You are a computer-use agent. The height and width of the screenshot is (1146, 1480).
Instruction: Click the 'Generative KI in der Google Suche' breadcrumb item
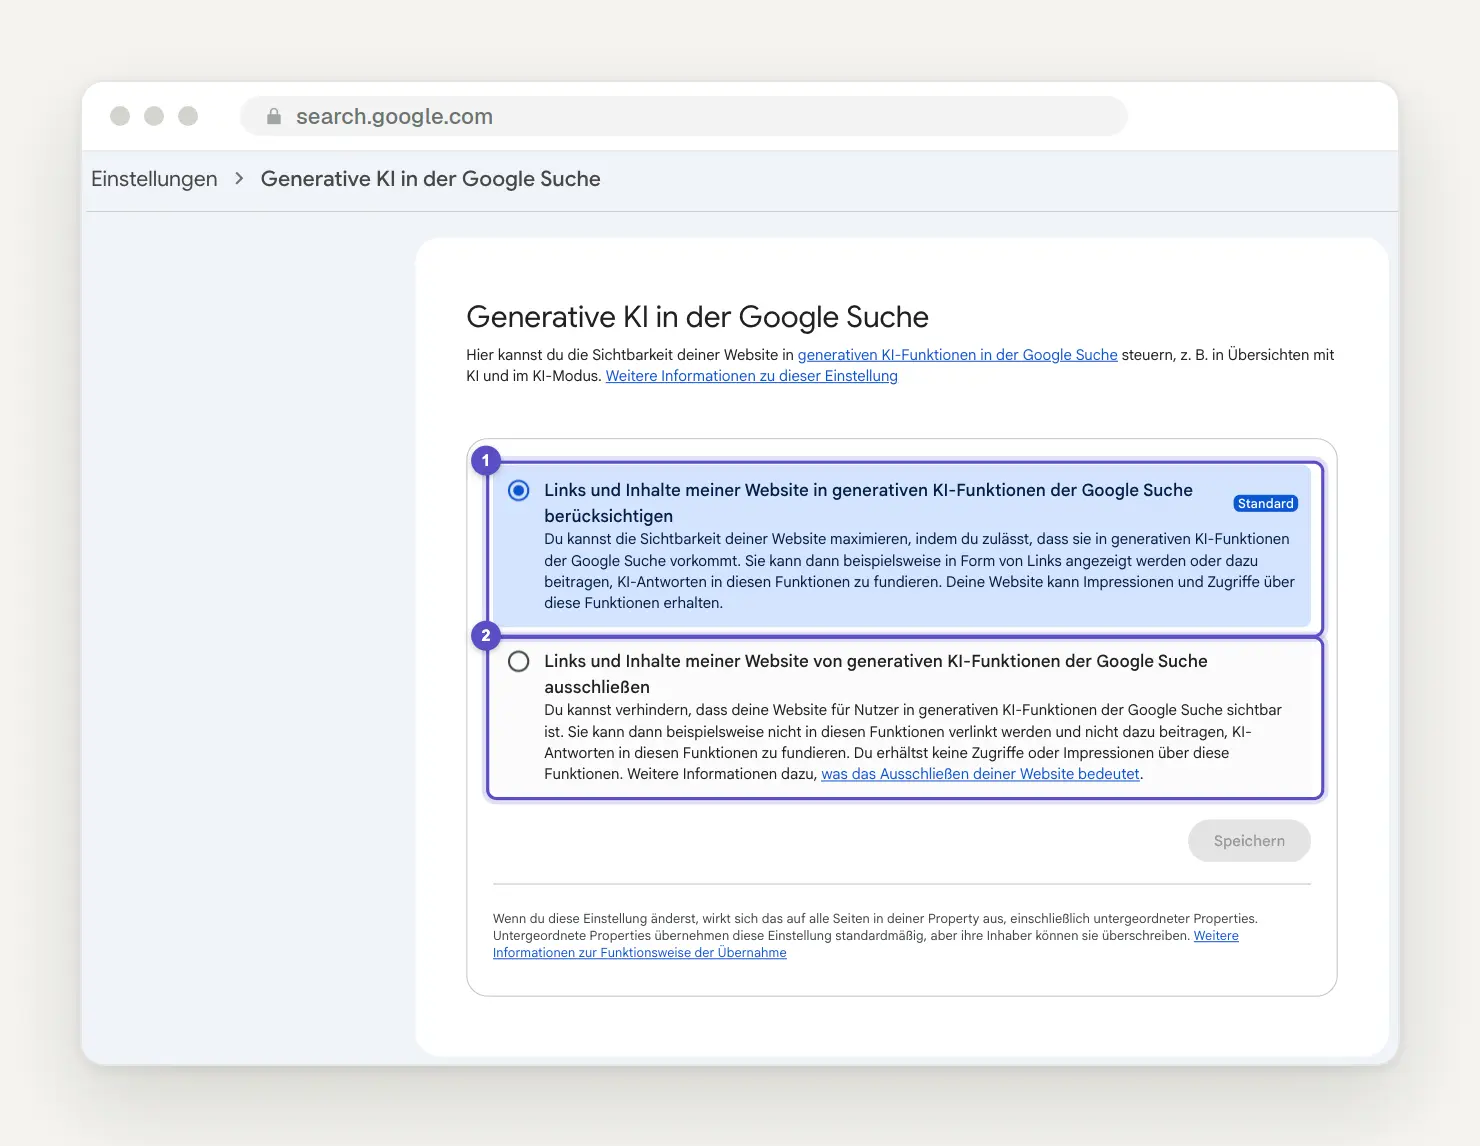point(431,179)
